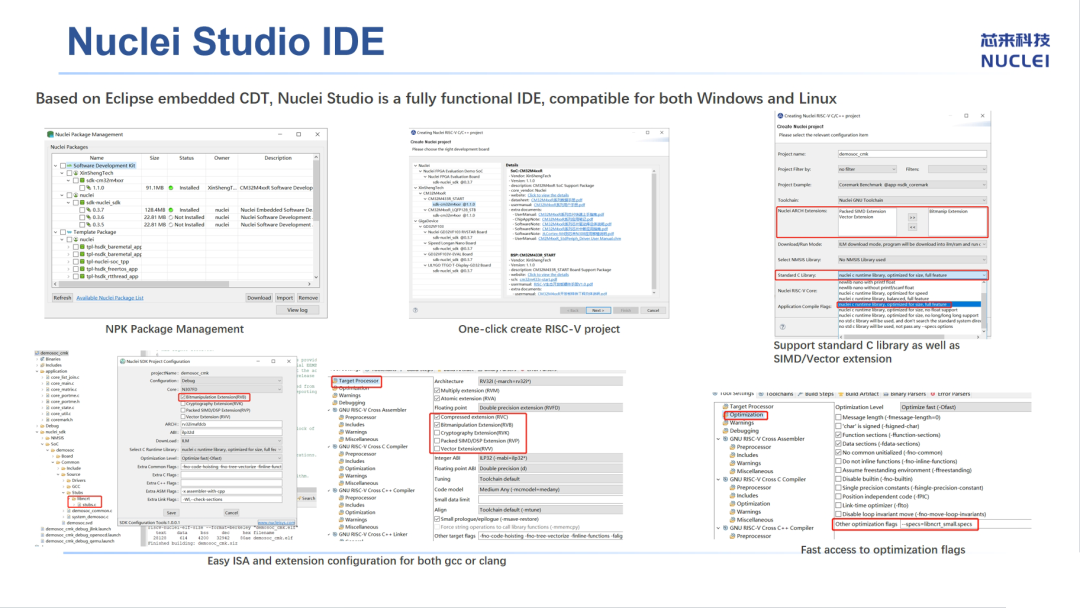The image size is (1080, 608).
Task: Collapse the Software Development Kit tree node
Action: pos(56,166)
